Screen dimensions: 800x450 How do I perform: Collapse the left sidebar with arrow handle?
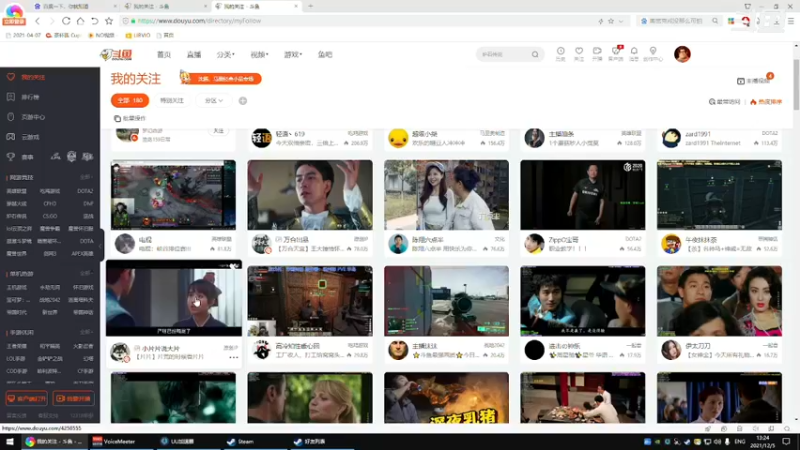(101, 246)
